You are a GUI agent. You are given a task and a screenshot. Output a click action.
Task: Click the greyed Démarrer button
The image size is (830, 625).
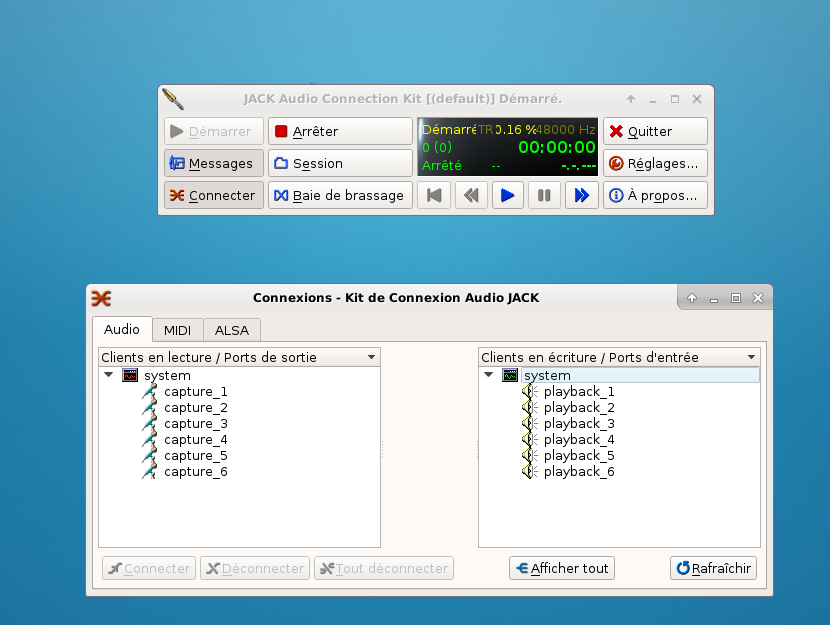(x=213, y=131)
